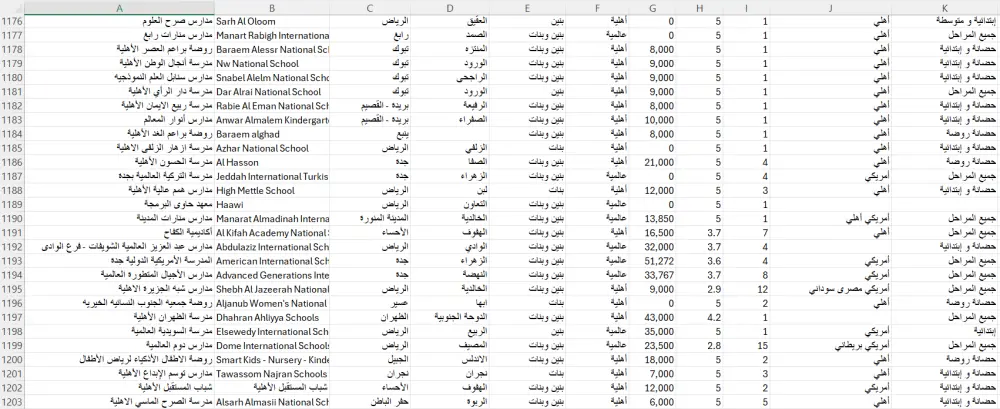Click the cell 'Dome International Schools'
The height and width of the screenshot is (409, 1000).
pyautogui.click(x=272, y=346)
